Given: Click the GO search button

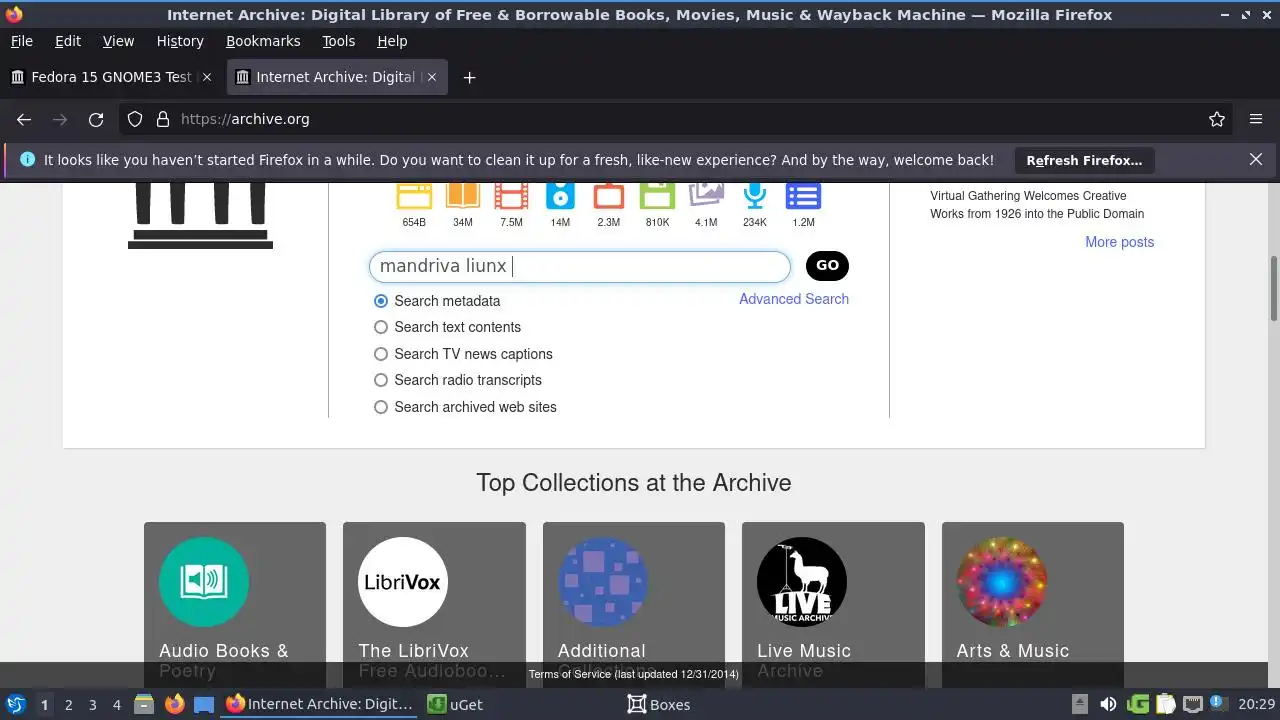Looking at the screenshot, I should [827, 265].
